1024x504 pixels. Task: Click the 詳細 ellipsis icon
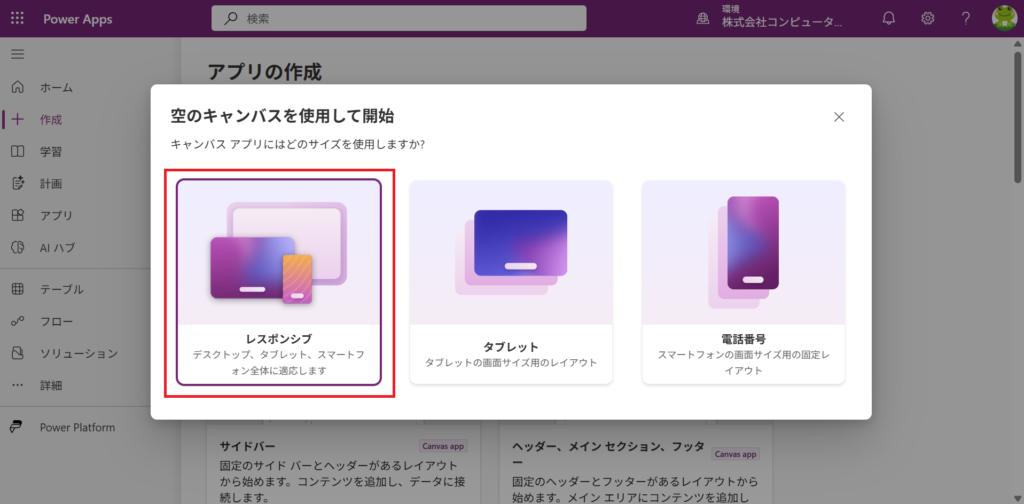(x=18, y=385)
